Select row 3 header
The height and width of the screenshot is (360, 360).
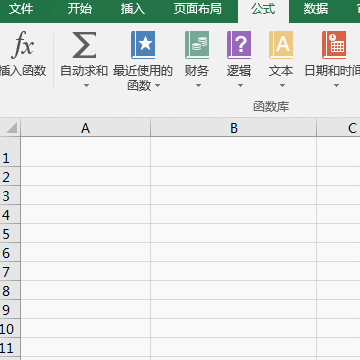click(10, 195)
